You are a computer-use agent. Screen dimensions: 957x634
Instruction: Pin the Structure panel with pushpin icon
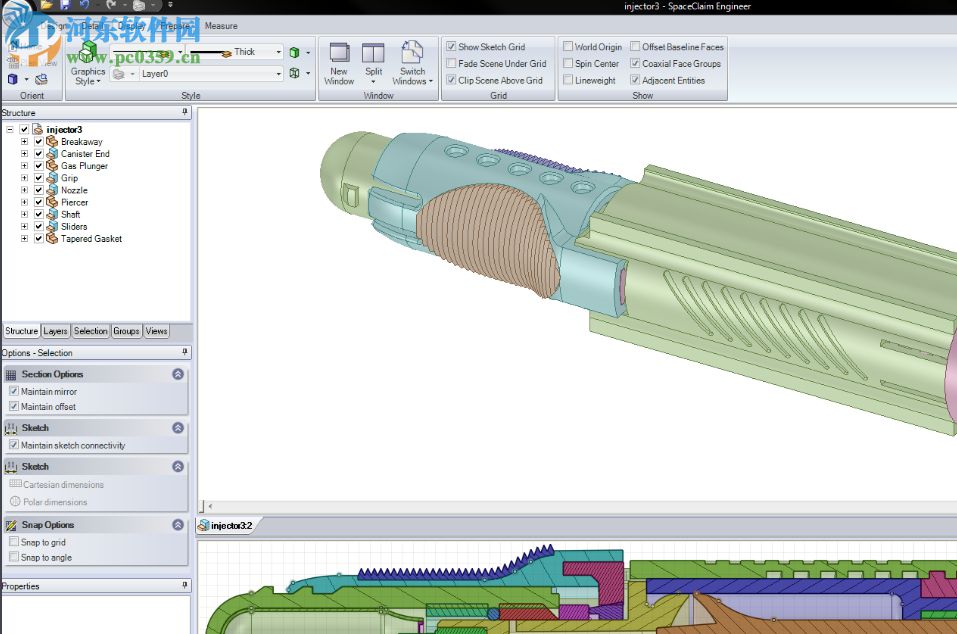(x=185, y=113)
